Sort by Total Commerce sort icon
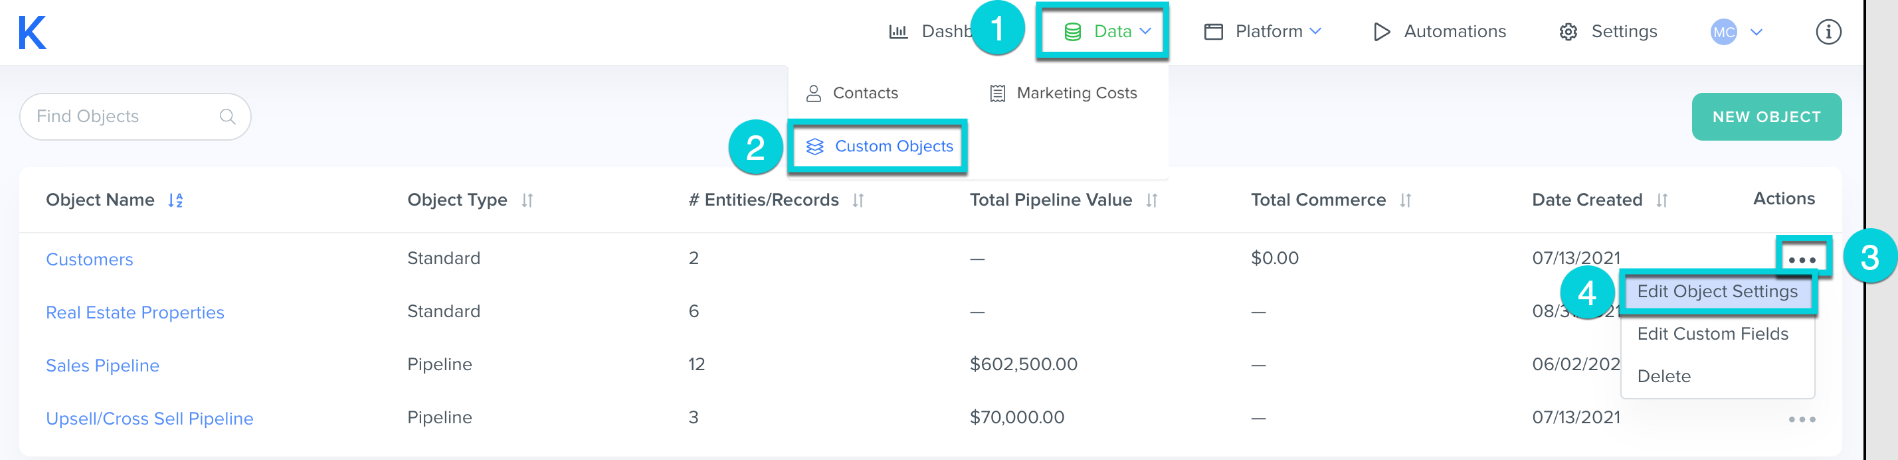 1406,200
